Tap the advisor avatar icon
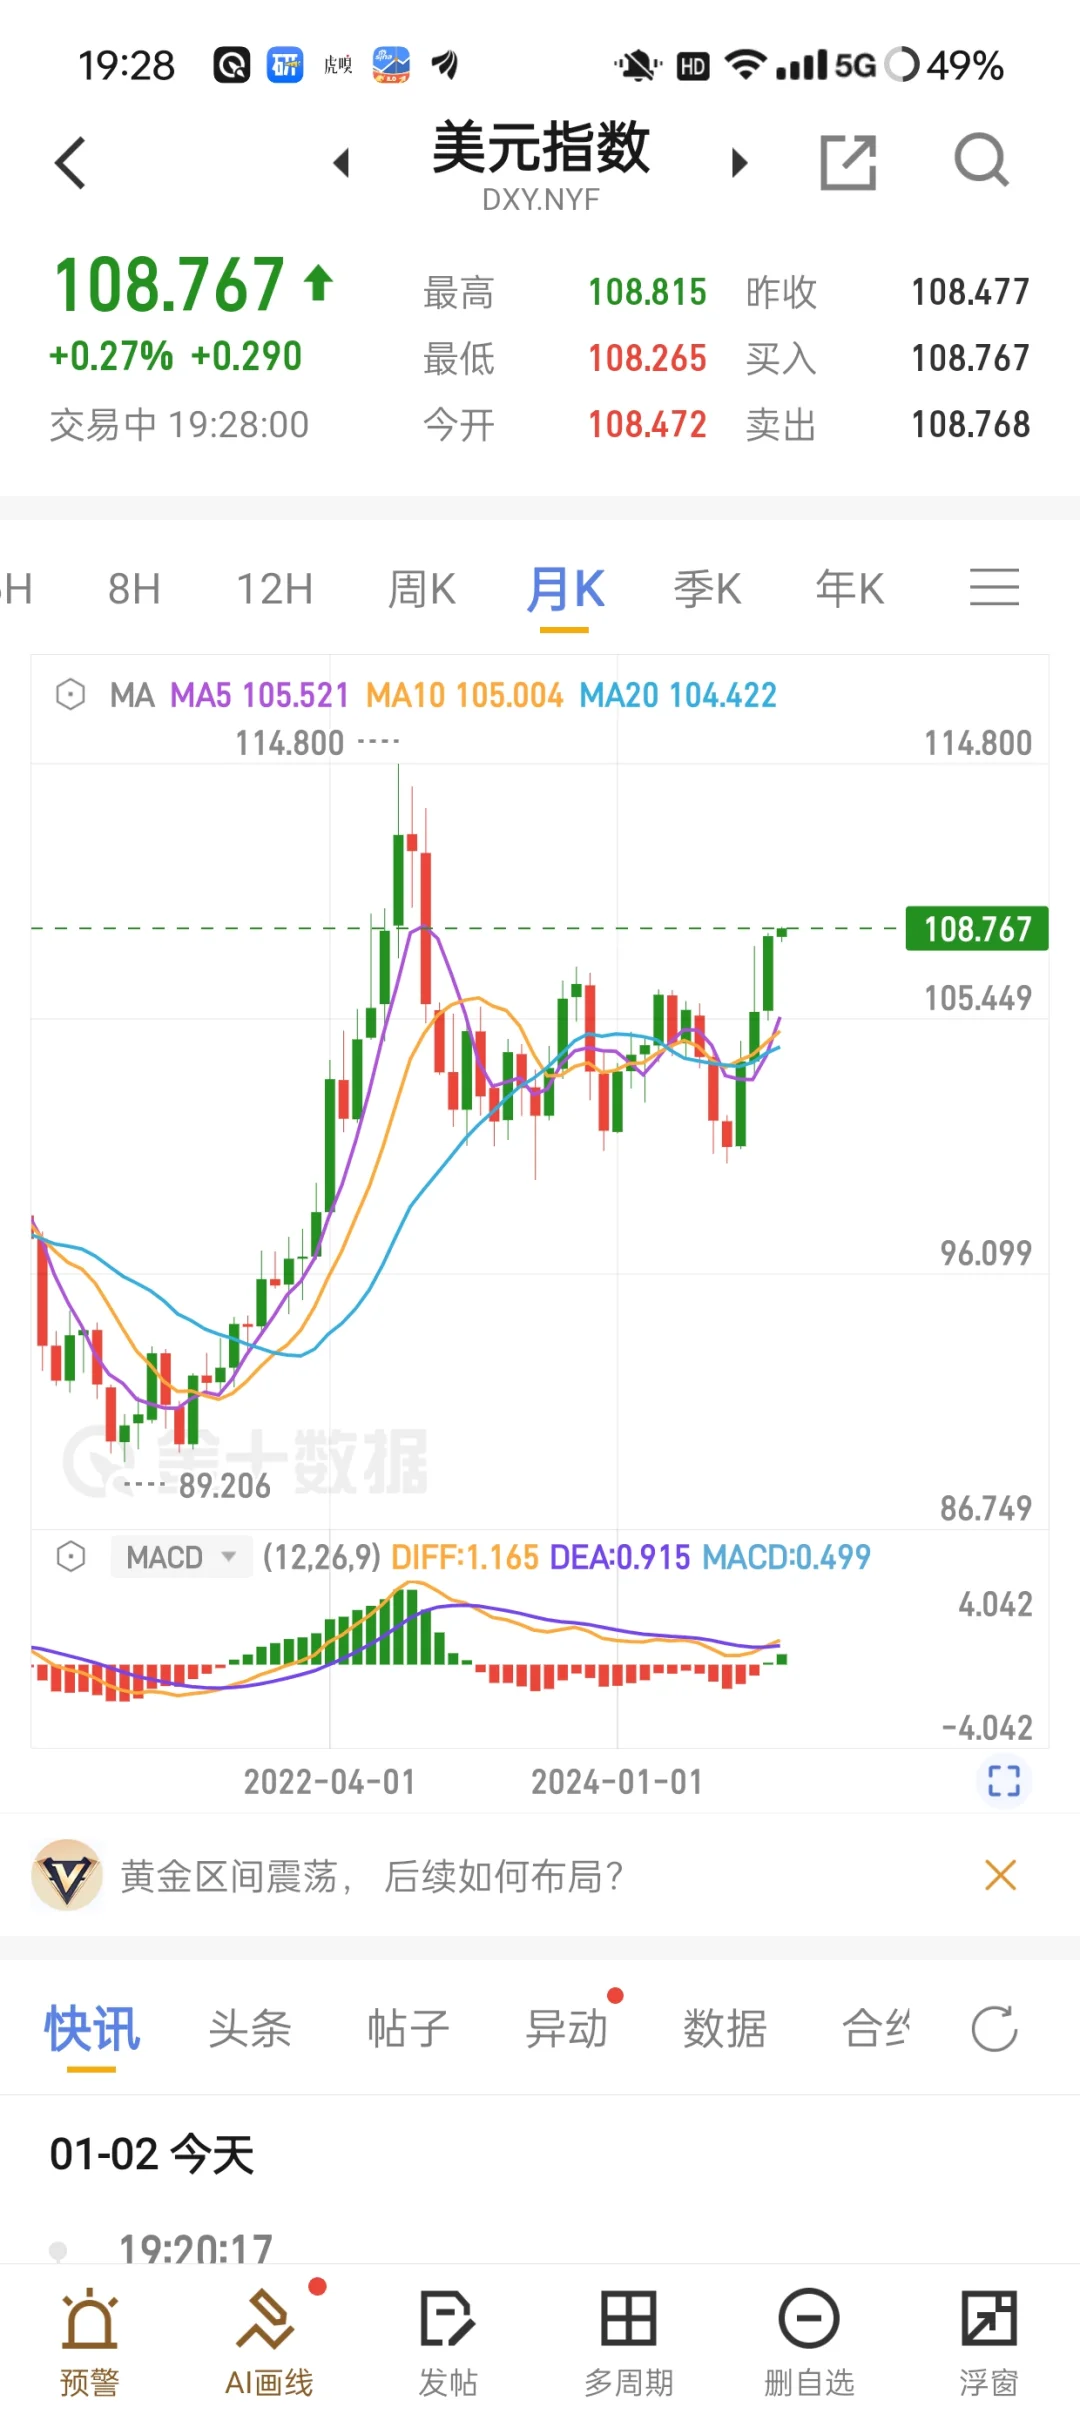Screen dimensions: 1080x2414 [x=67, y=1875]
